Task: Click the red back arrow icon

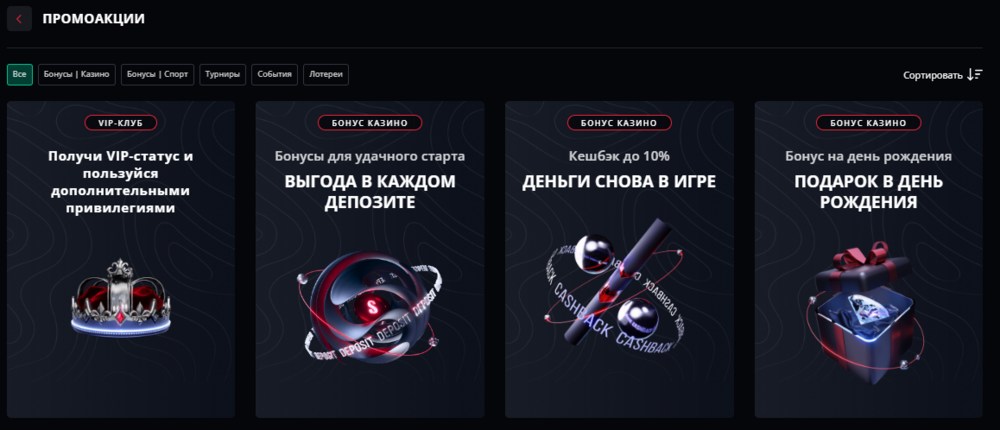Action: click(x=19, y=19)
